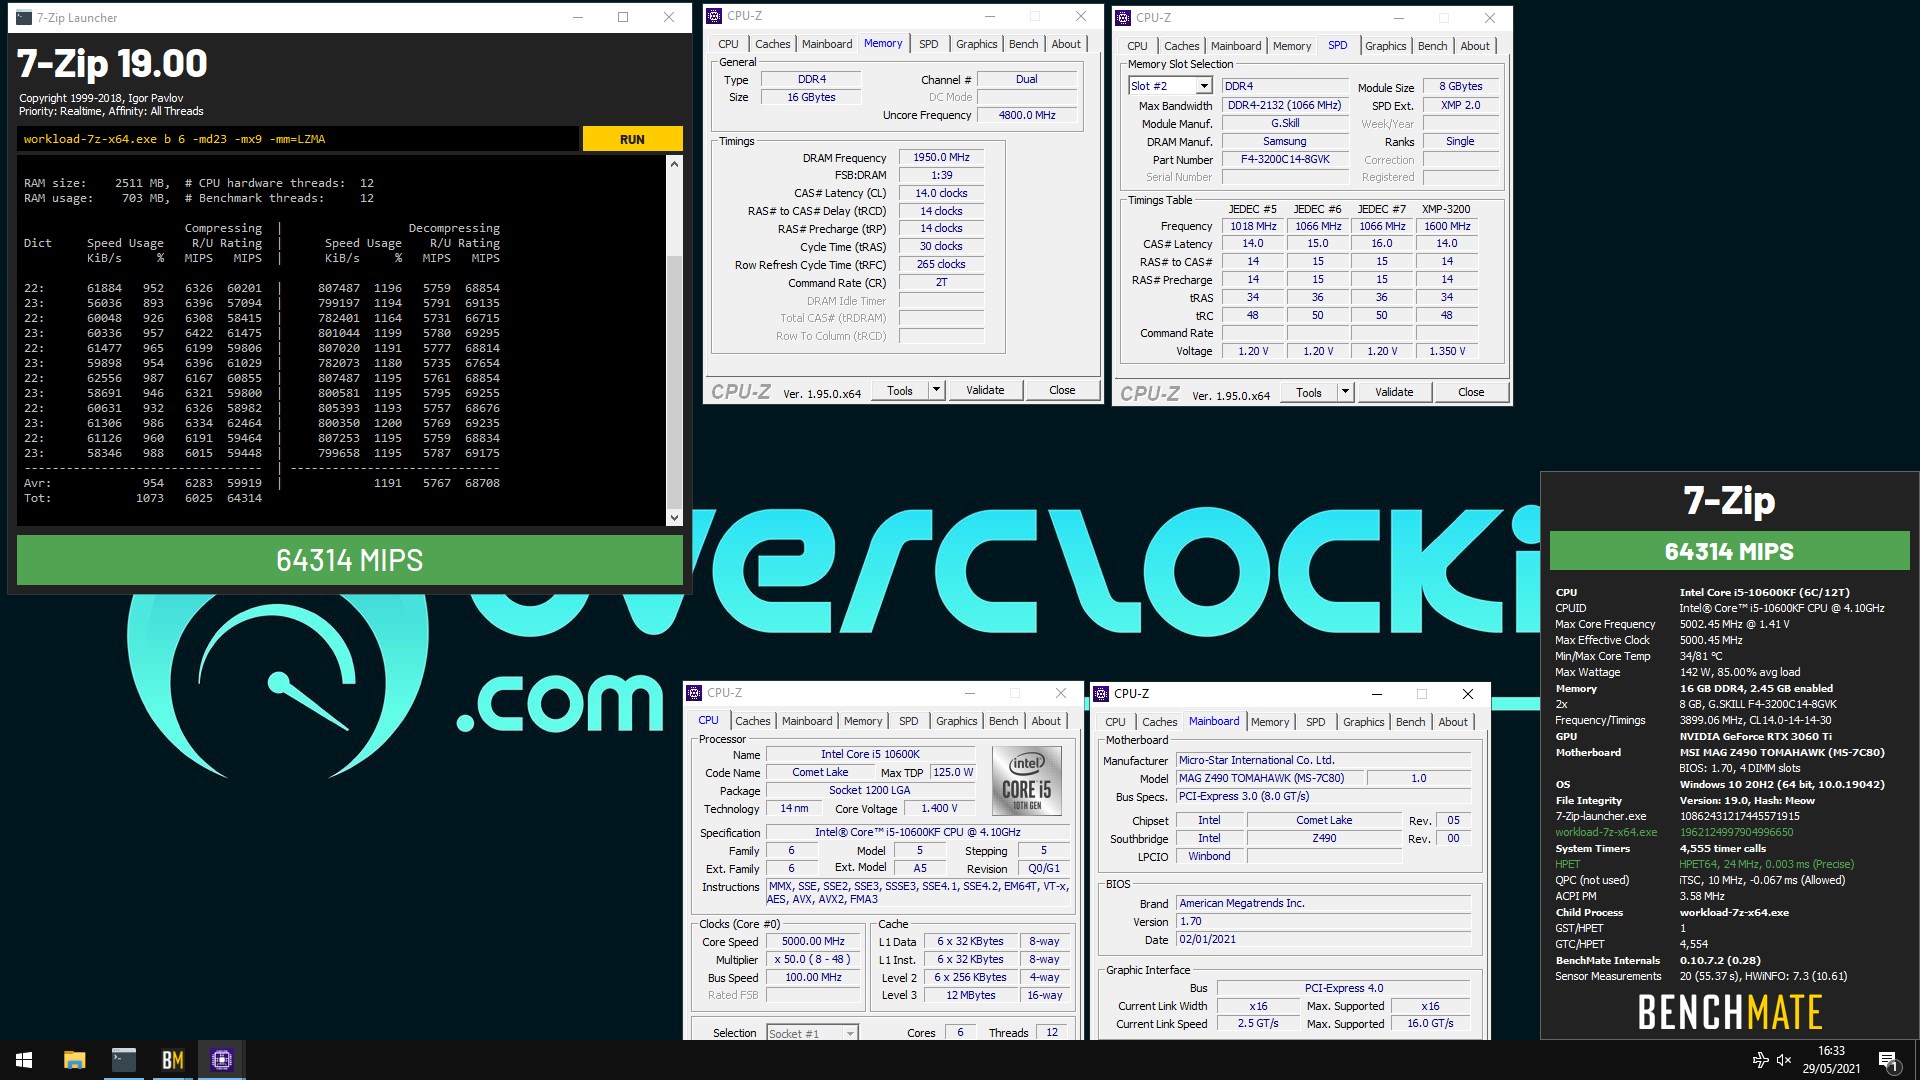Open Windows Start menu
This screenshot has width=1920, height=1080.
24,1060
